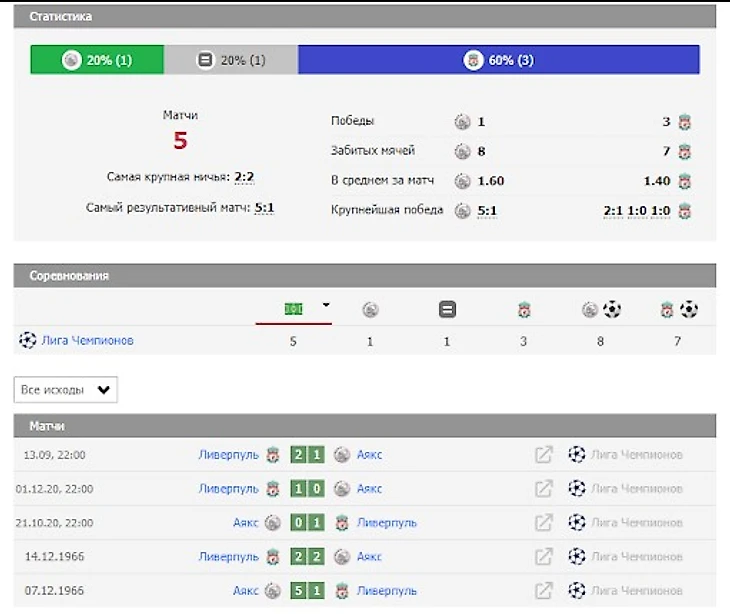Viewport: 730px width, 614px height.
Task: Click matches count column header icon
Action: (x=294, y=310)
